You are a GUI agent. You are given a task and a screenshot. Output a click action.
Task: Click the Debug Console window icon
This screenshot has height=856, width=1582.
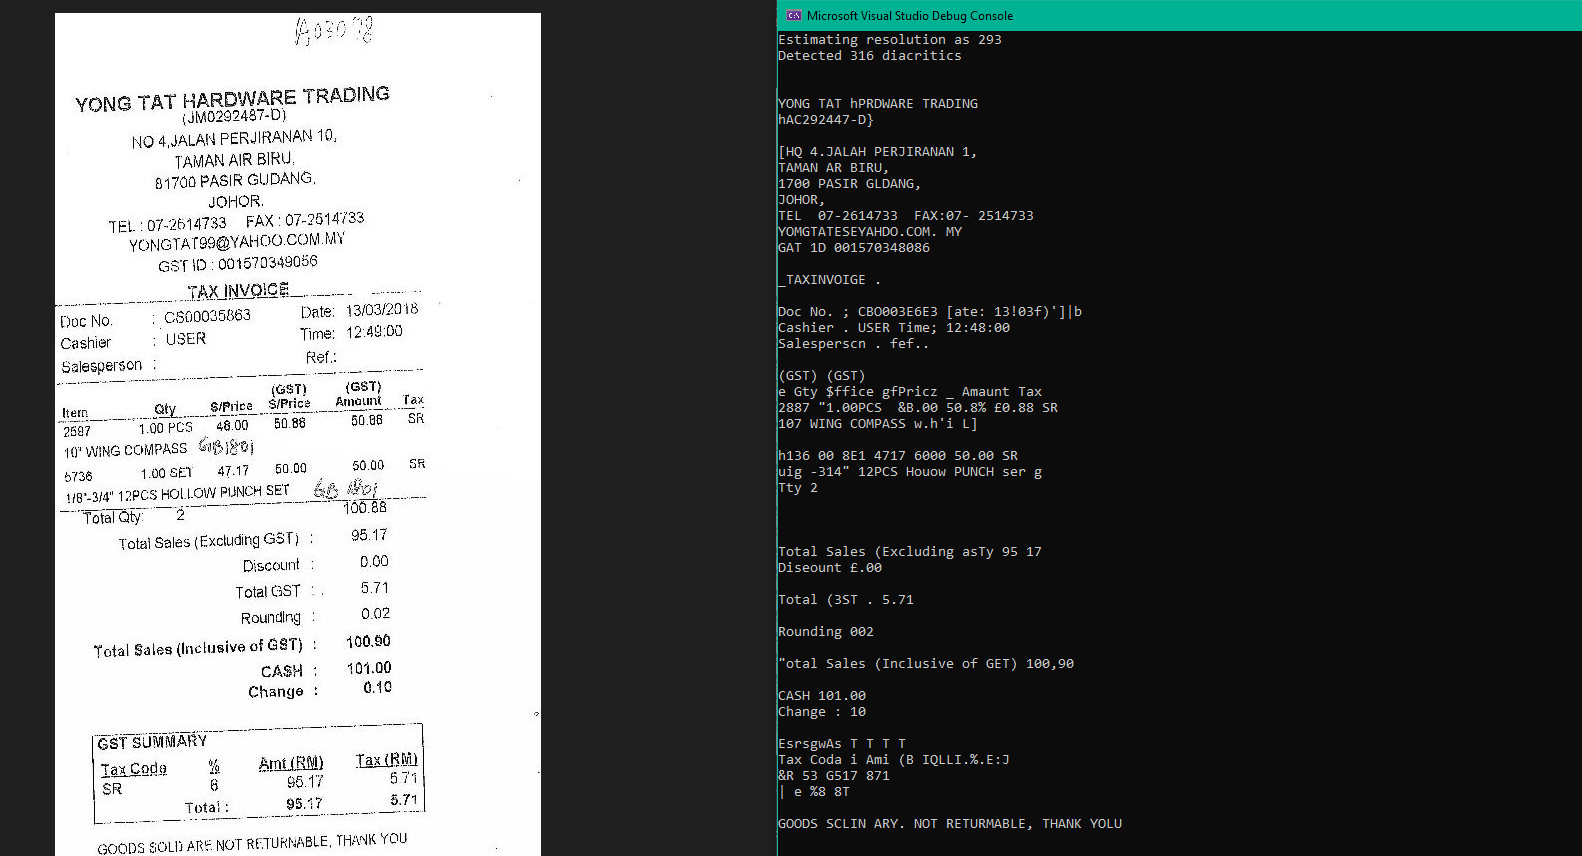793,15
